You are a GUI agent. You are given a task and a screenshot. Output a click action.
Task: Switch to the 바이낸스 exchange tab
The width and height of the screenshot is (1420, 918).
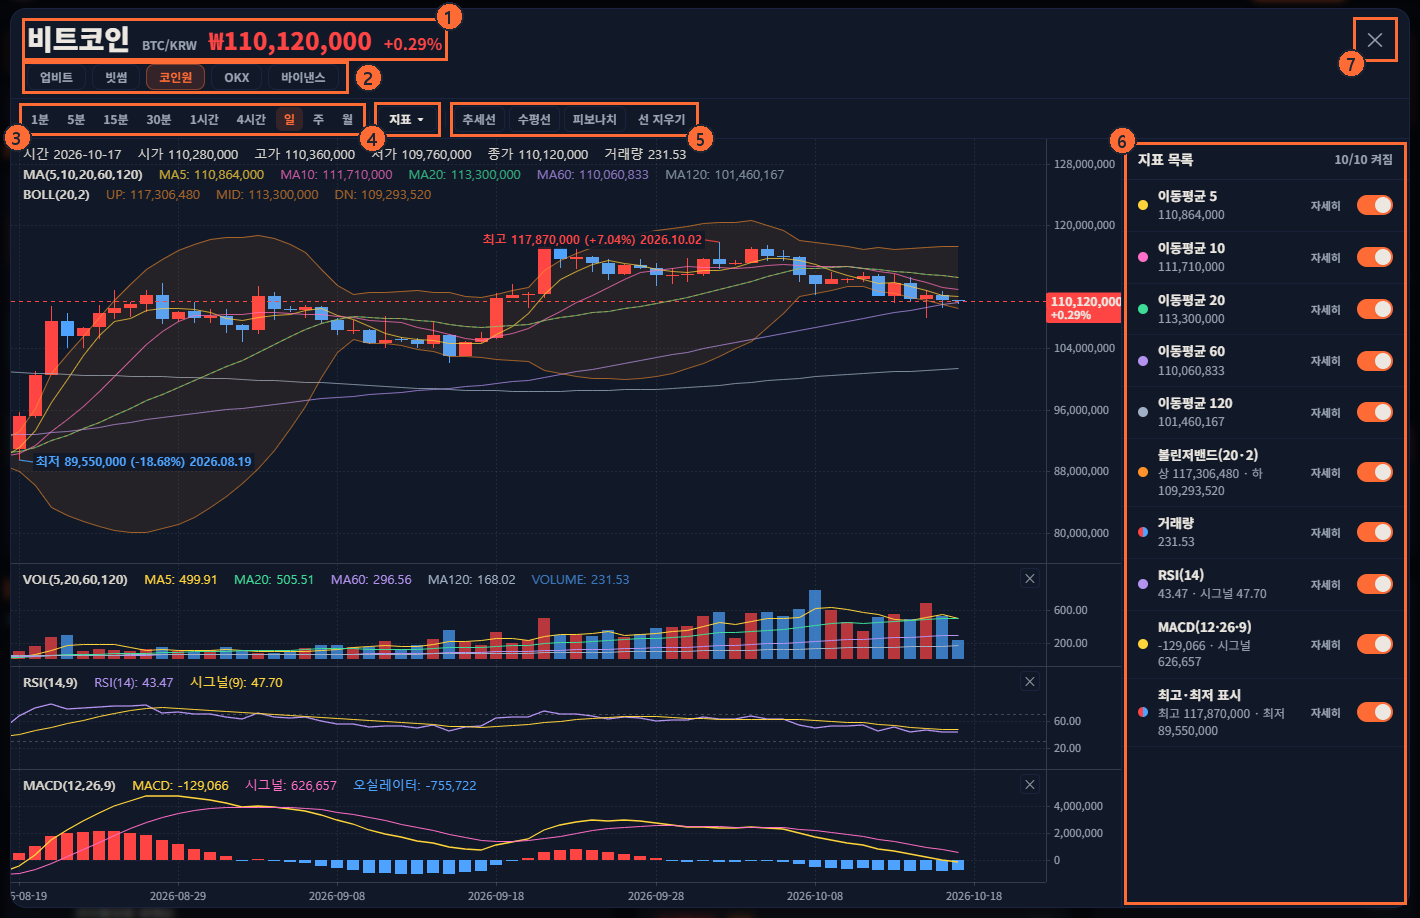[303, 77]
